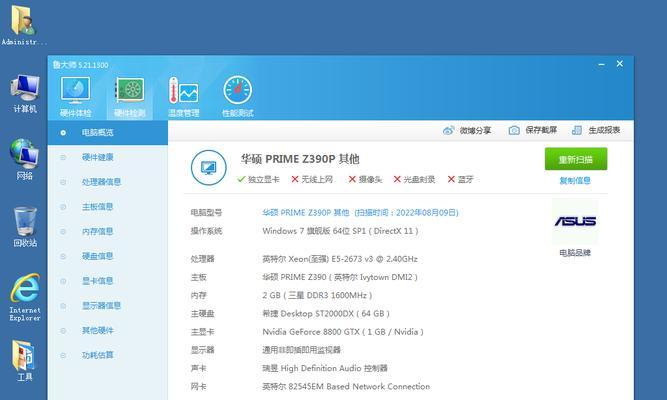Click the 电脑品牌 label under the logo
The width and height of the screenshot is (667, 400).
575,253
